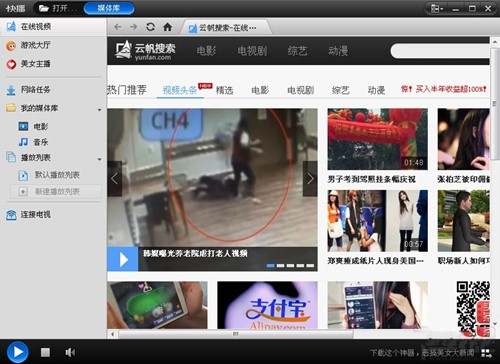Refresh the current page

click(150, 27)
